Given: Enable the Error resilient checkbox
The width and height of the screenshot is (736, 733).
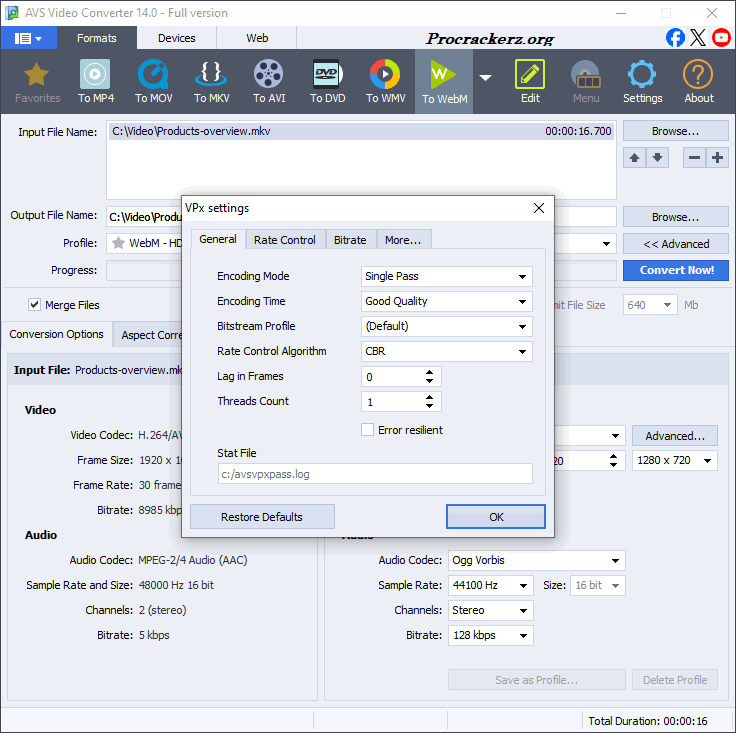Looking at the screenshot, I should coord(368,430).
